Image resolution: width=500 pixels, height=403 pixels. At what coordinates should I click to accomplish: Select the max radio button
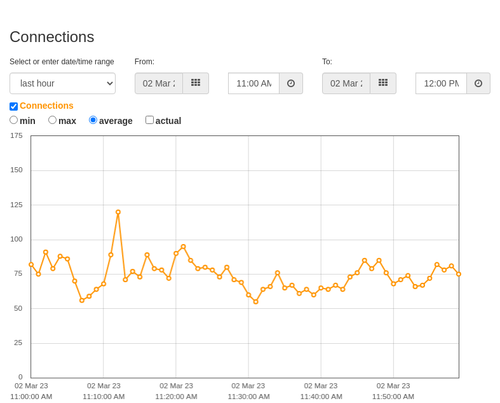pos(52,120)
